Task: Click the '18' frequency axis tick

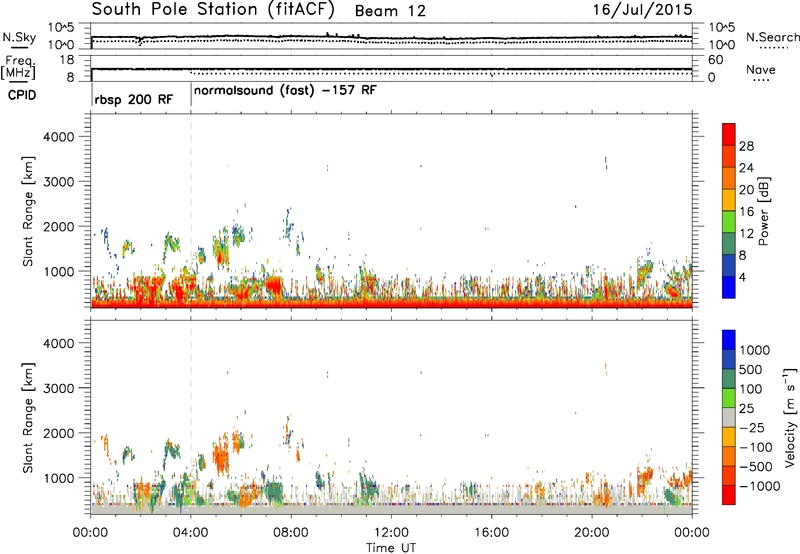Action: coord(67,60)
